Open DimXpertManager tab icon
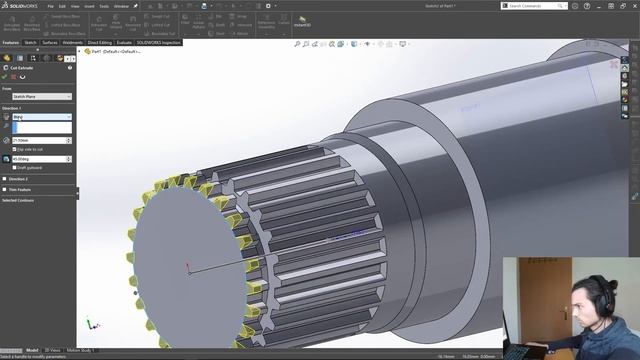This screenshot has width=640, height=360. tap(47, 58)
